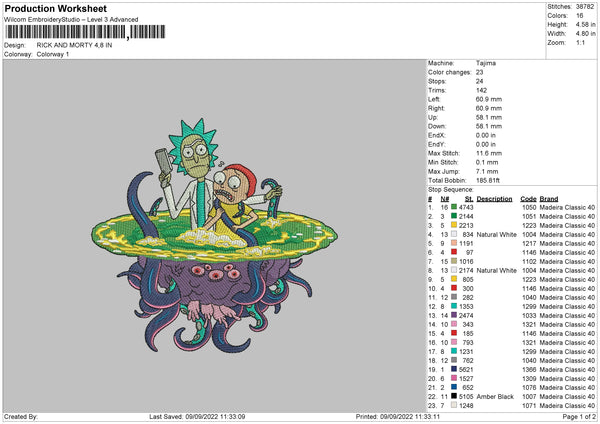Select the khaki swatch beside stitch count 1016
The image size is (600, 424).
[454, 261]
